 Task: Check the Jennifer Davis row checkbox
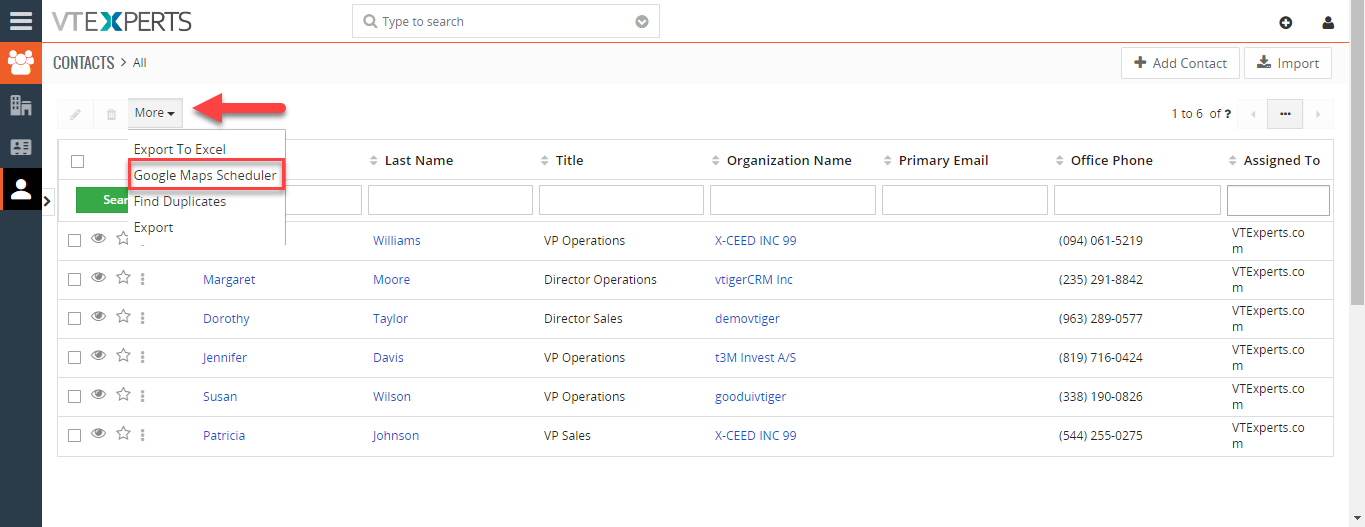pos(74,358)
